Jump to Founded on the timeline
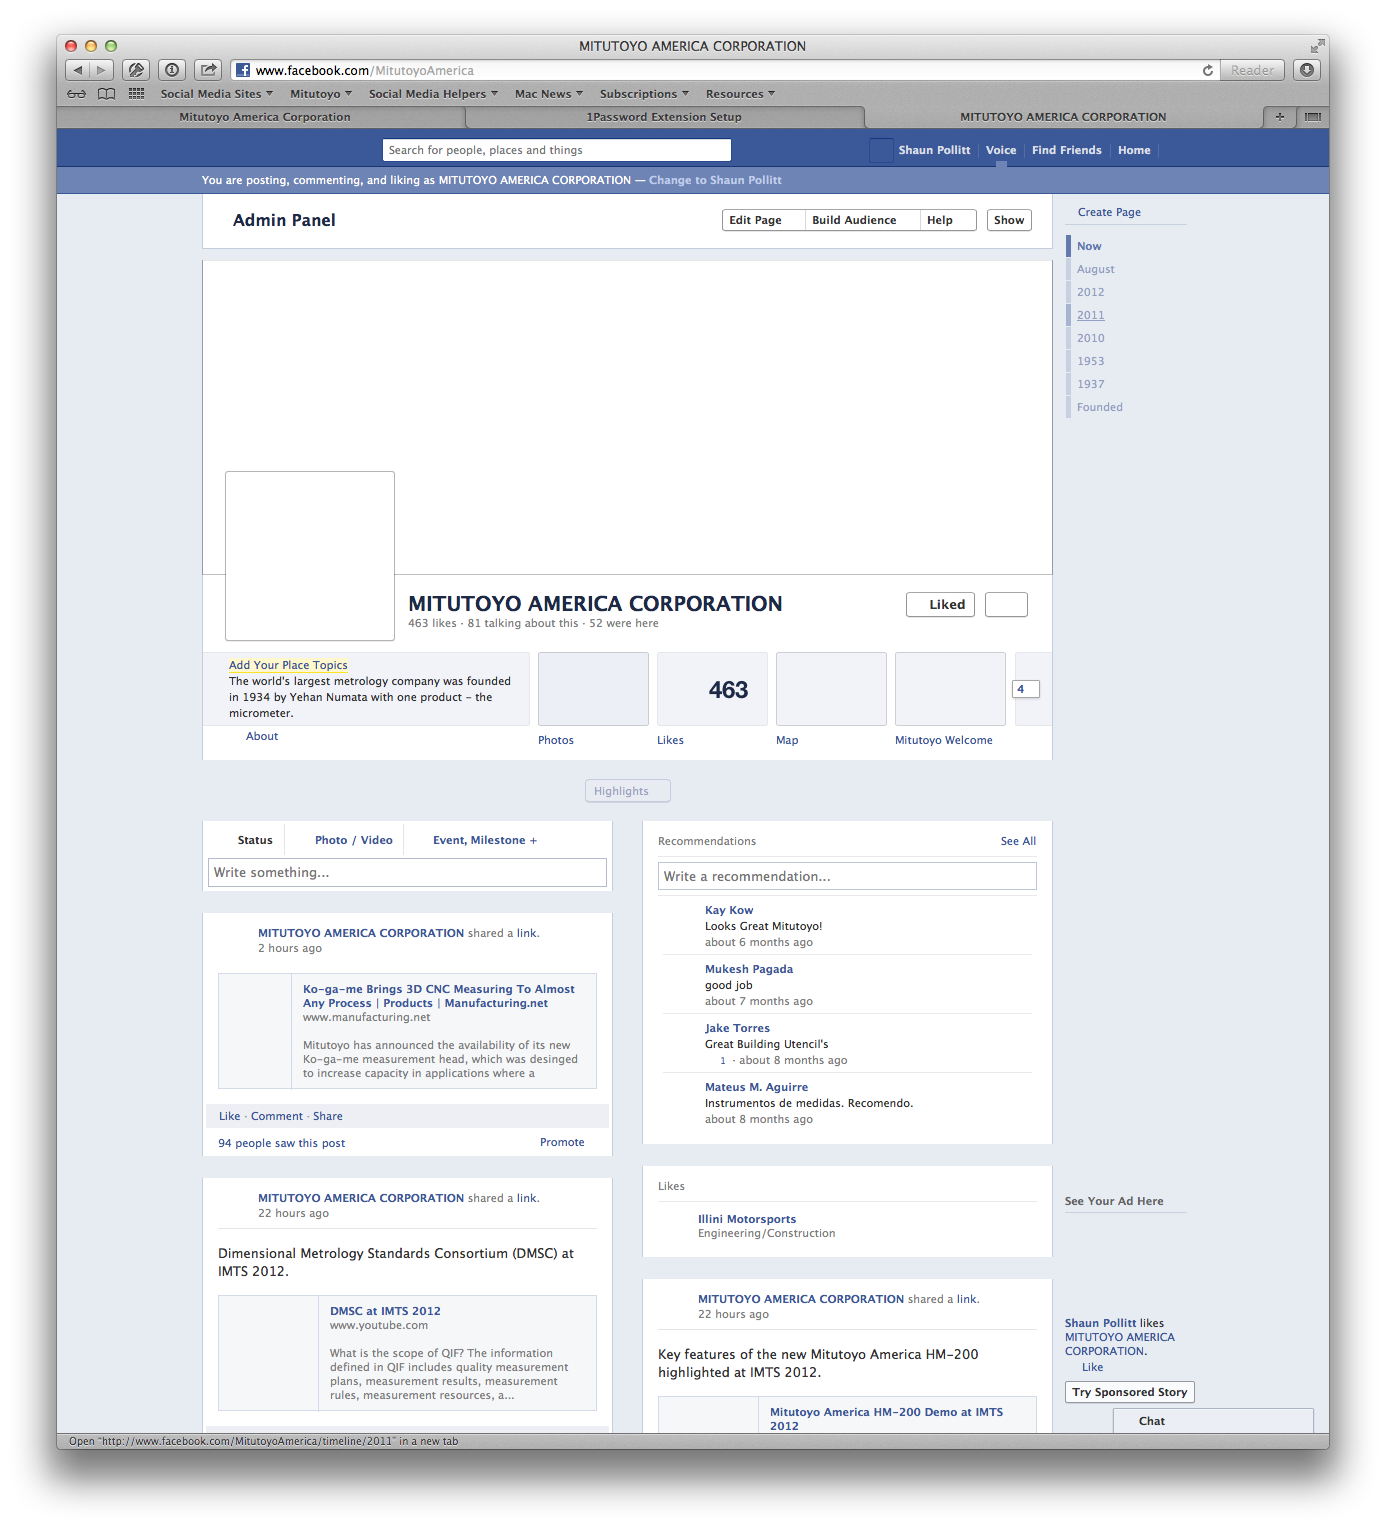The width and height of the screenshot is (1386, 1528). [x=1099, y=407]
